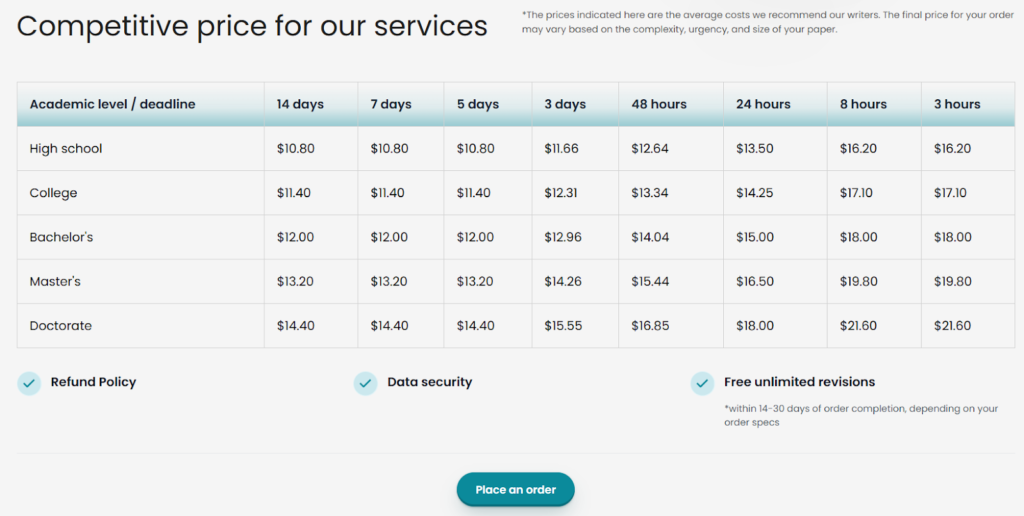Click the Data security checkmark icon
This screenshot has height=516, width=1024.
point(366,383)
